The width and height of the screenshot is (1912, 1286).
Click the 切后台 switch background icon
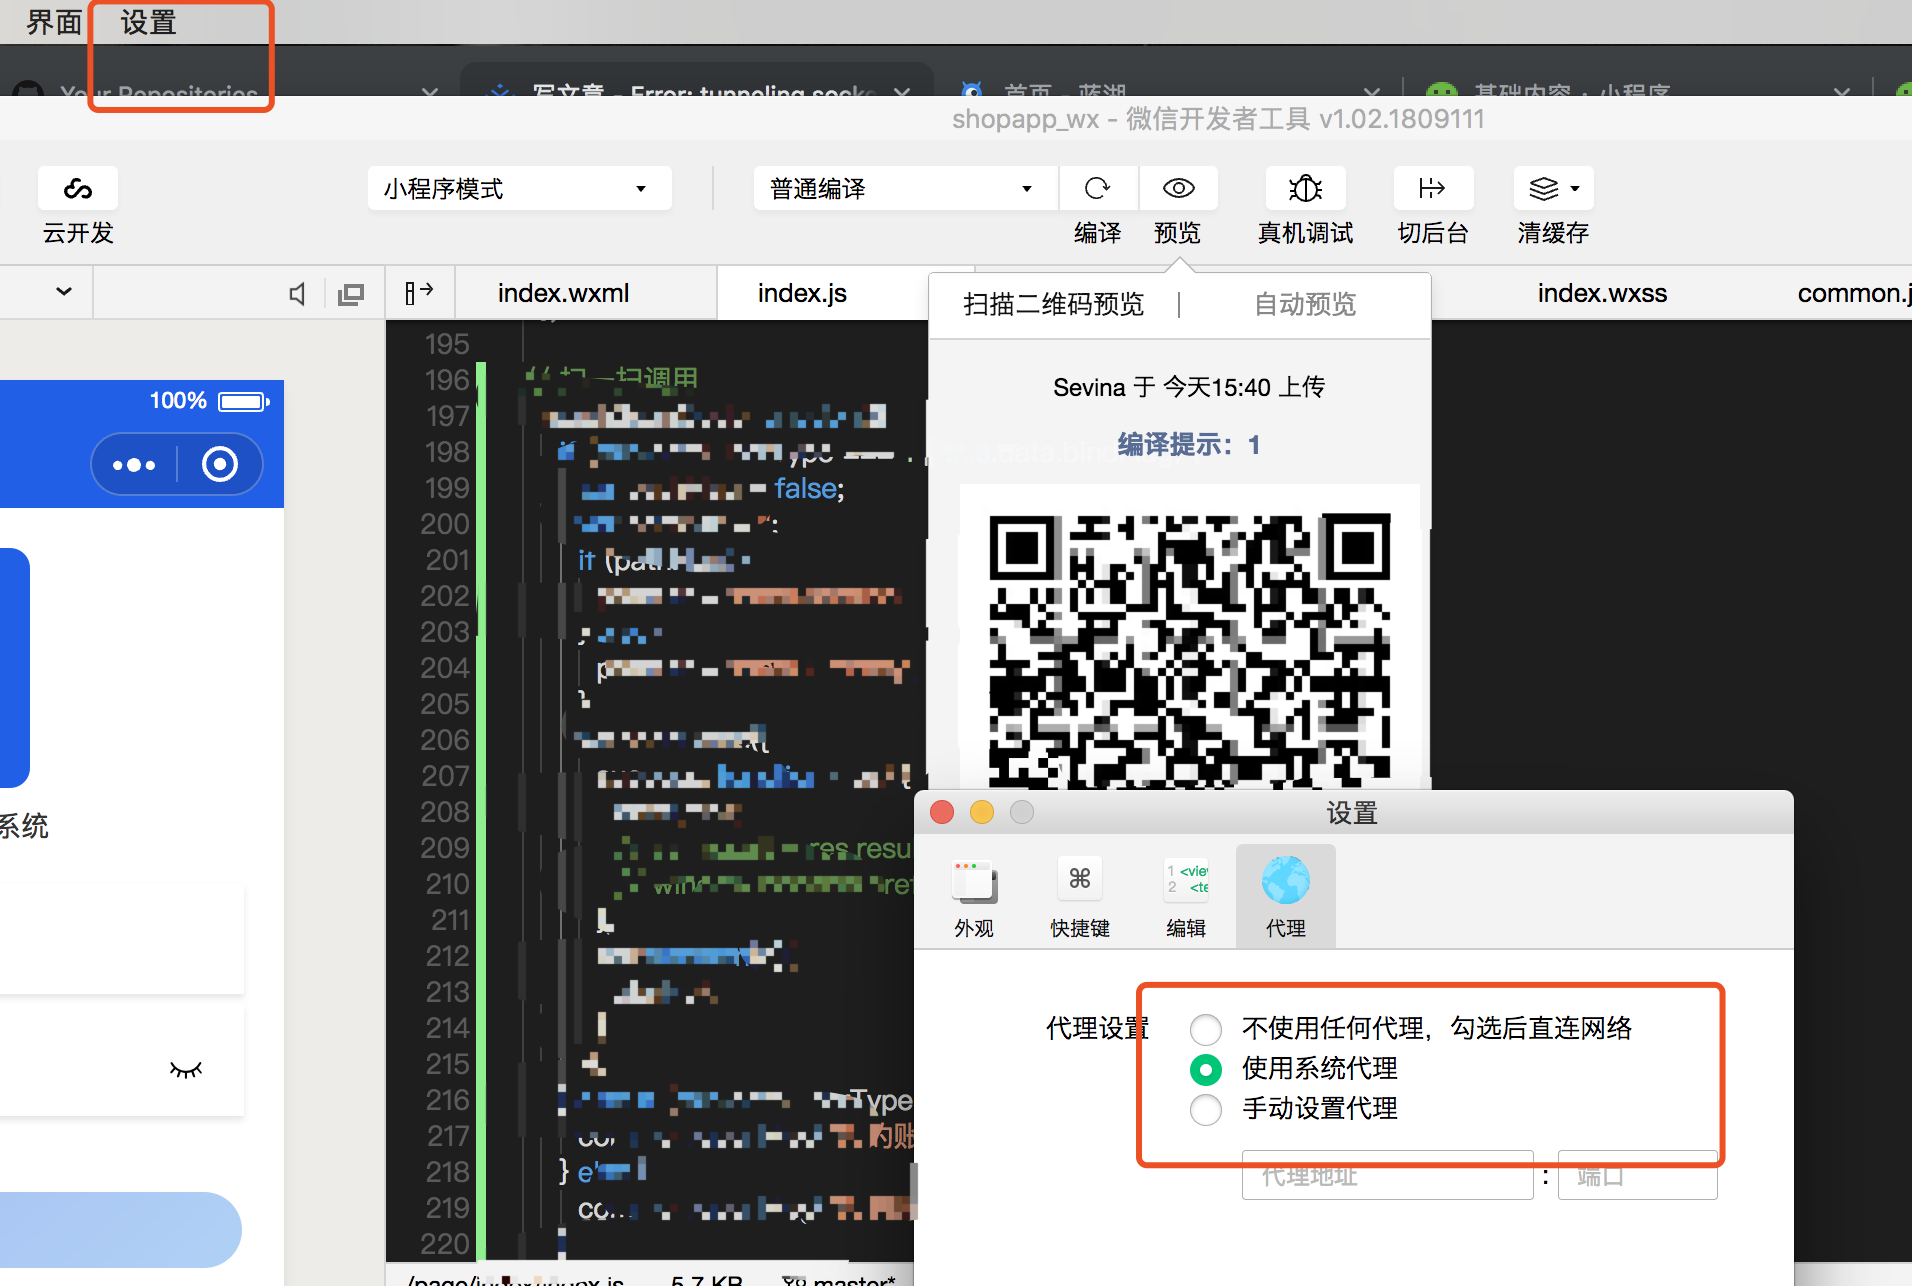1433,188
